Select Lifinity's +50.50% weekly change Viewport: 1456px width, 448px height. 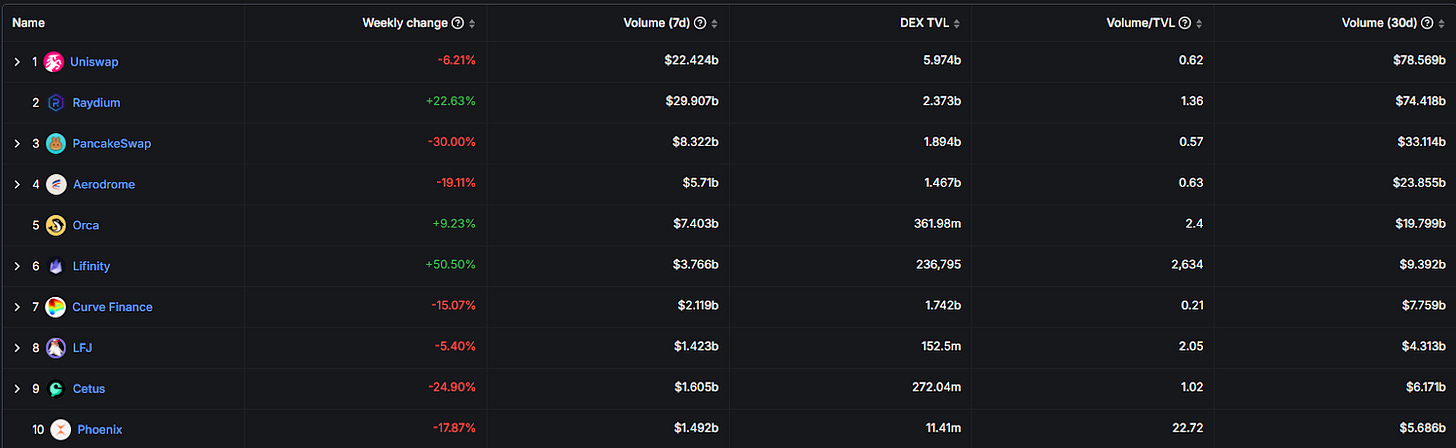(x=450, y=267)
